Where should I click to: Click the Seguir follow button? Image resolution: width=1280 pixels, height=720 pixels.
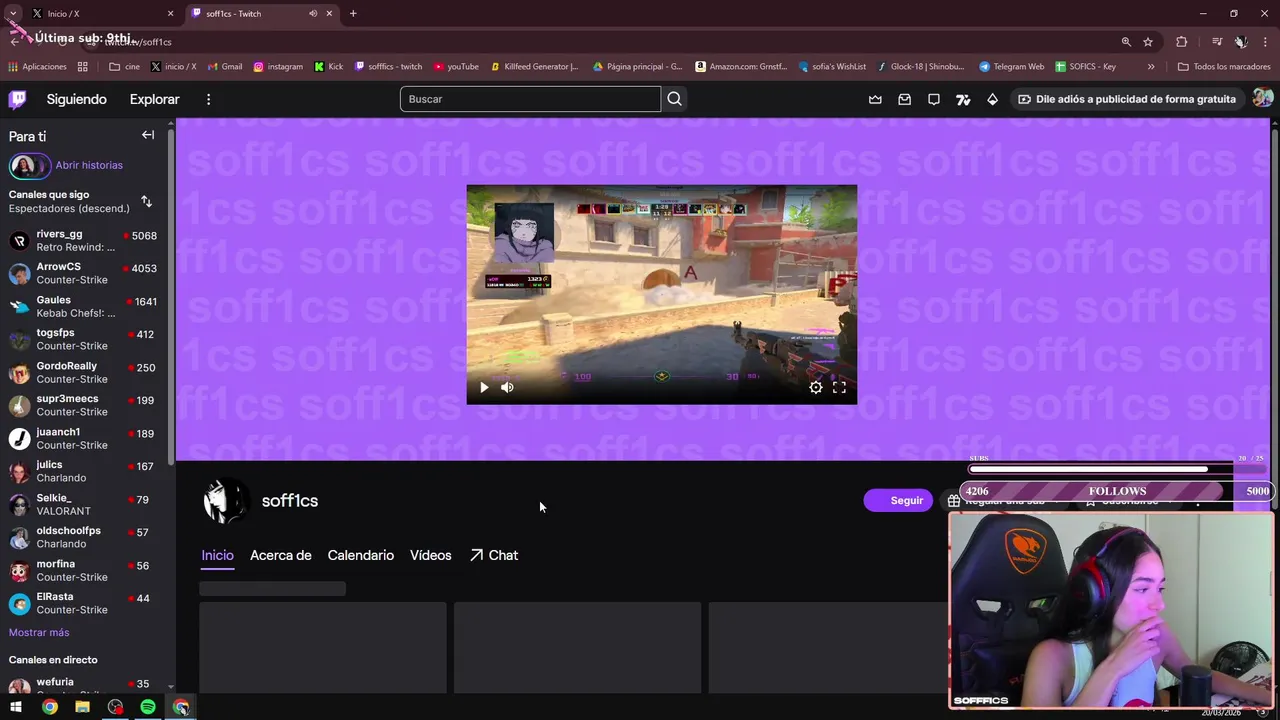click(x=898, y=500)
